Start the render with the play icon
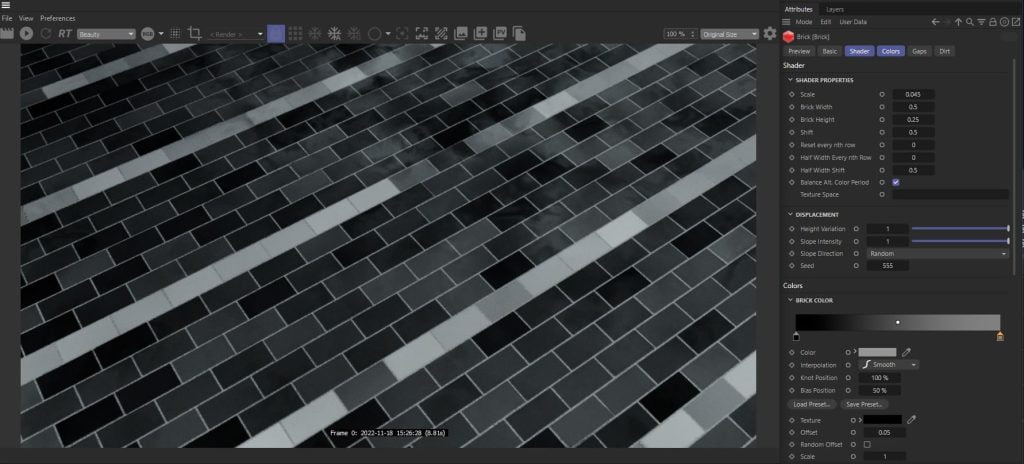This screenshot has height=464, width=1024. [26, 33]
